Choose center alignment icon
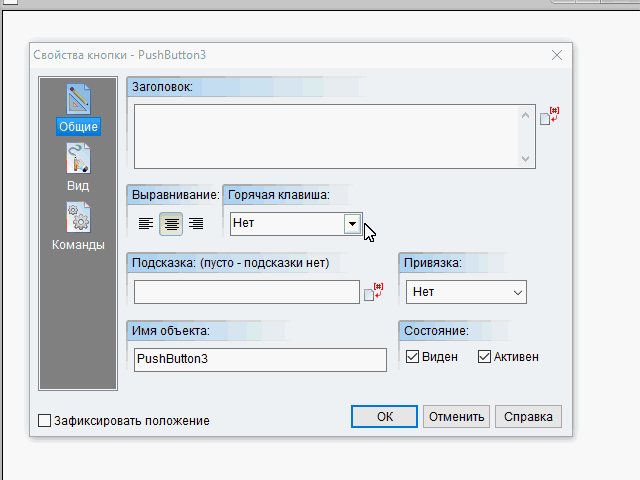 coord(171,224)
